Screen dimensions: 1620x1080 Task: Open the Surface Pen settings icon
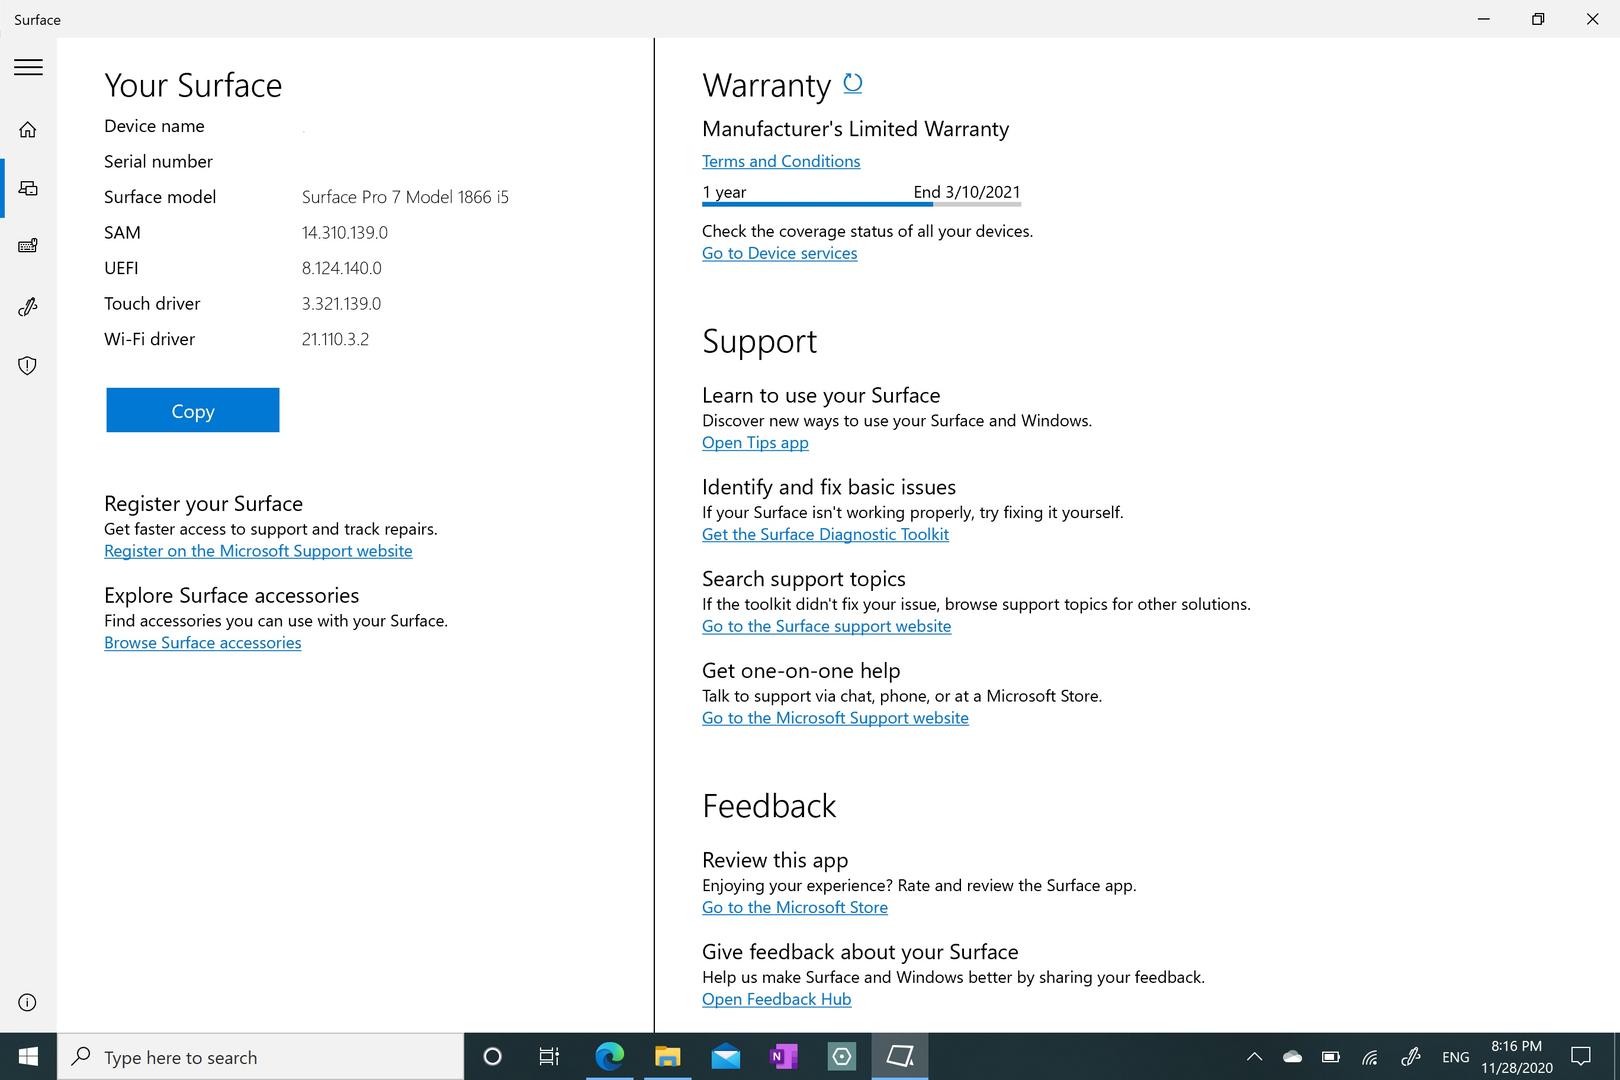(x=28, y=306)
